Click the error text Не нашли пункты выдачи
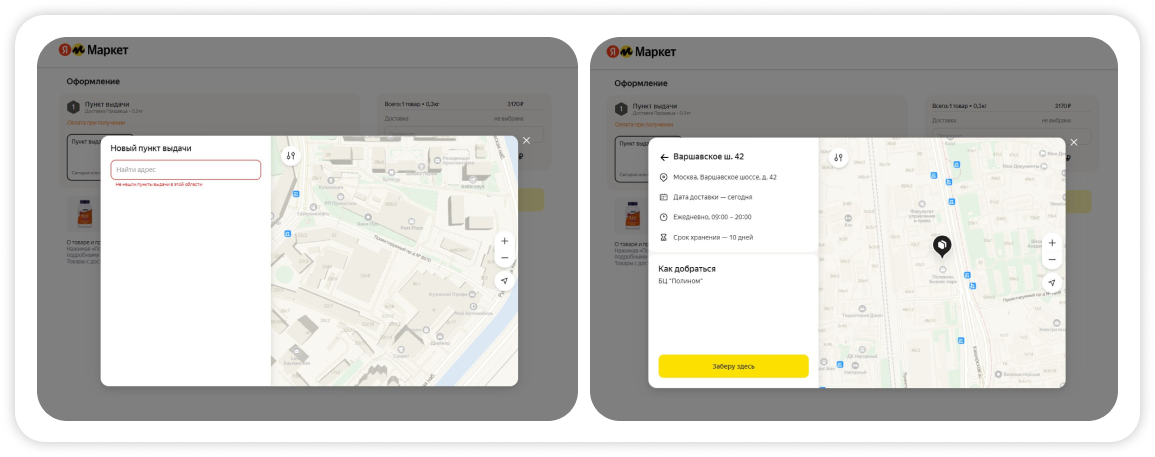Image resolution: width=1155 pixels, height=457 pixels. click(x=158, y=184)
